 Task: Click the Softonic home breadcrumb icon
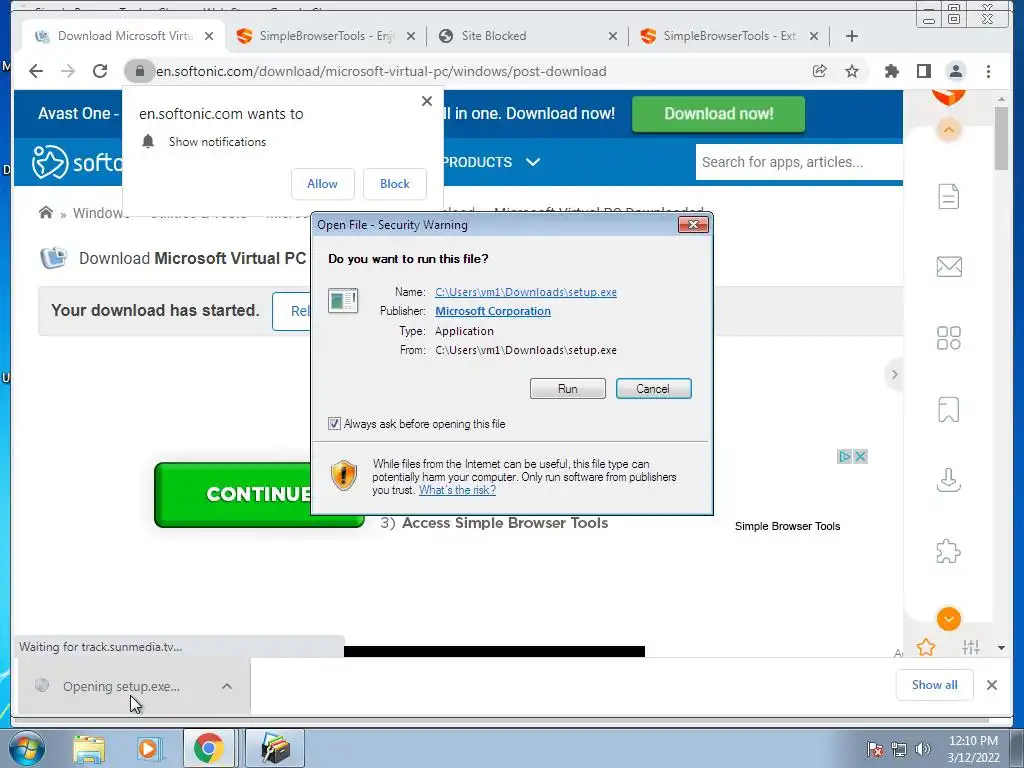pyautogui.click(x=46, y=212)
